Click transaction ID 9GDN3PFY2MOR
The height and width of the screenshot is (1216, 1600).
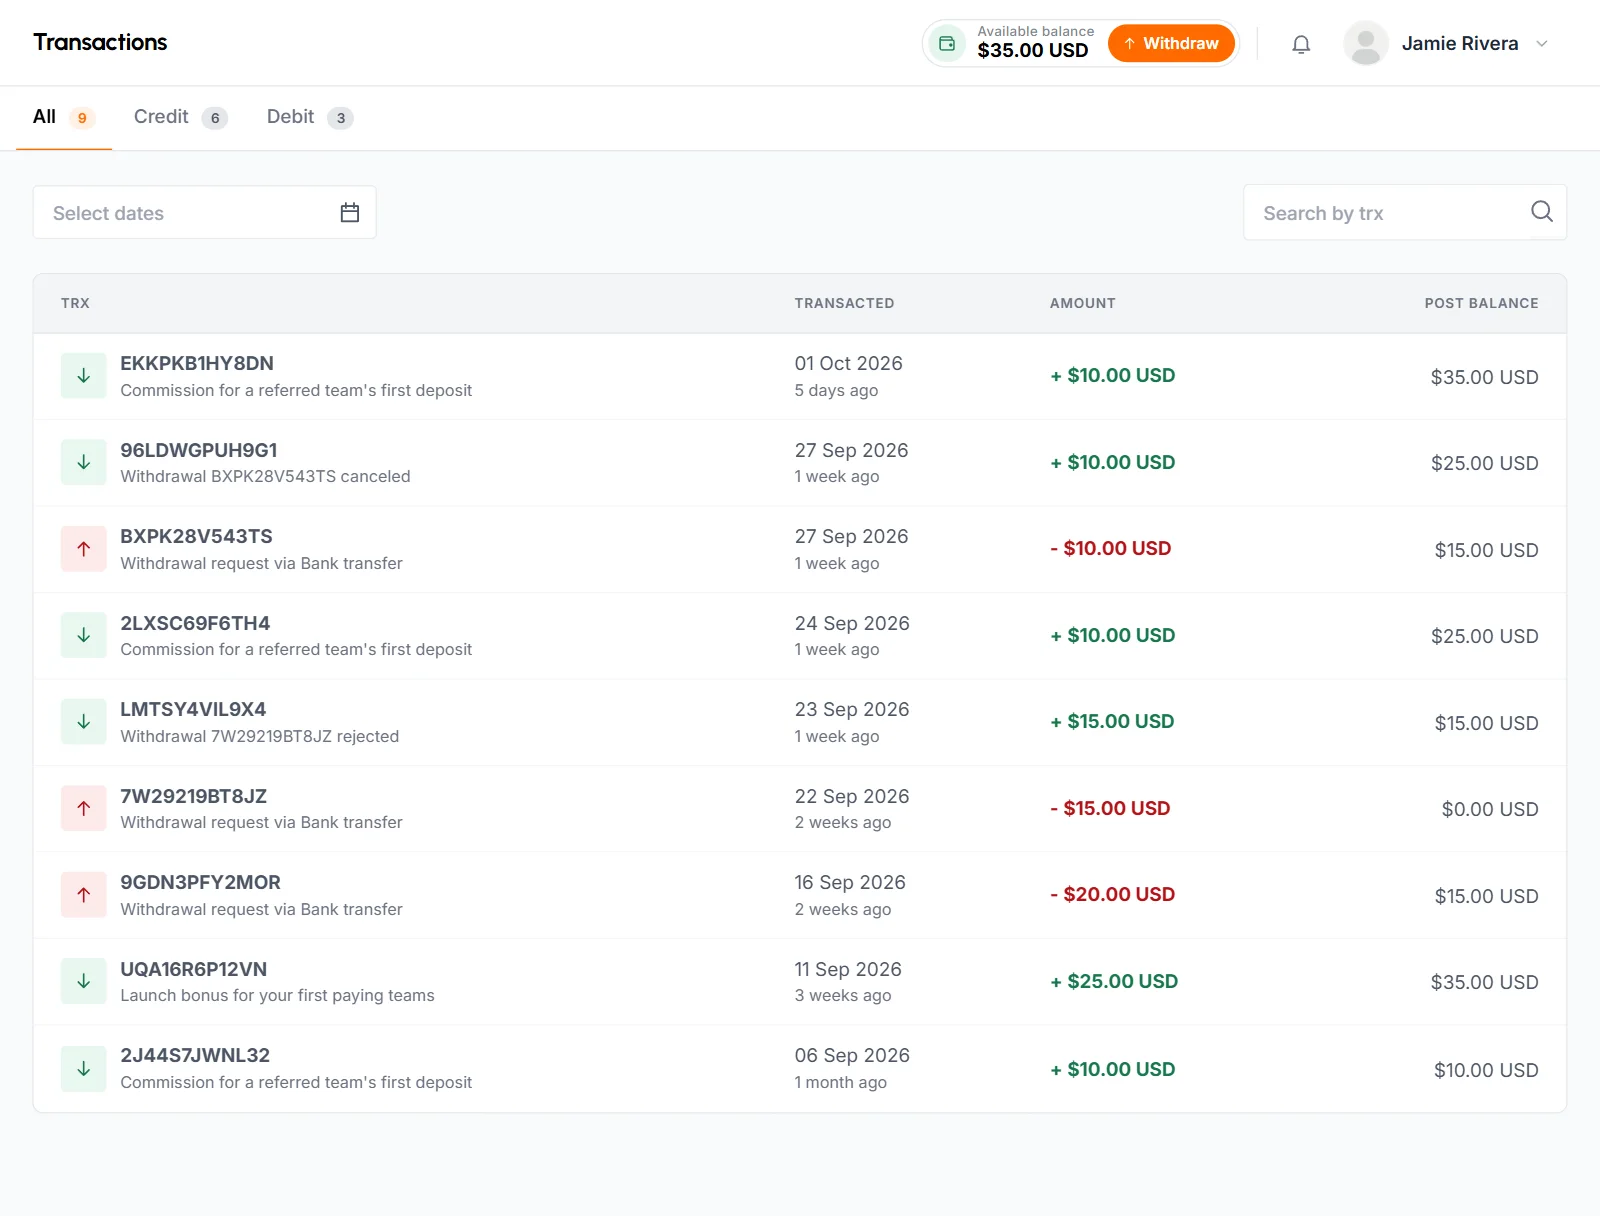click(x=201, y=882)
